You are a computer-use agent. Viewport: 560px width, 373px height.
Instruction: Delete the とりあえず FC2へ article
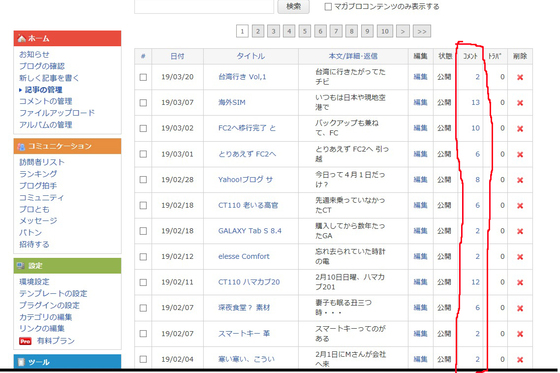(x=520, y=154)
